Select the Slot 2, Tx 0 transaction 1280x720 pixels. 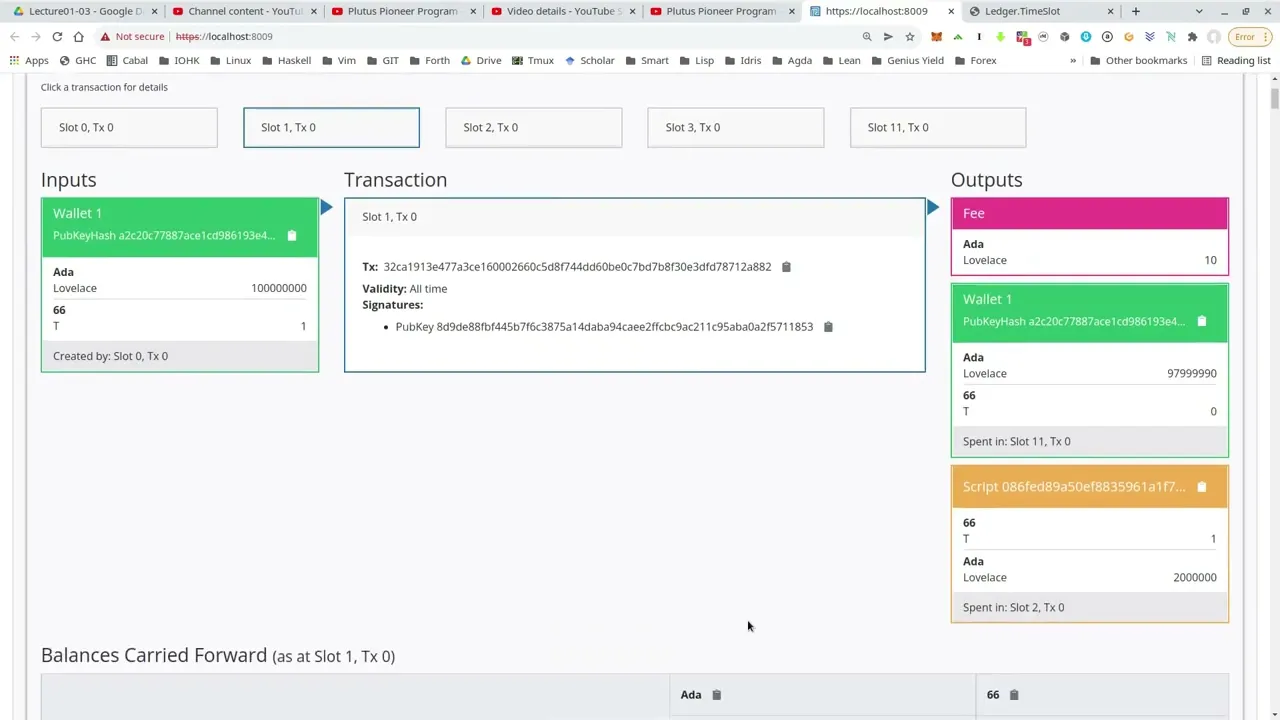pyautogui.click(x=533, y=128)
